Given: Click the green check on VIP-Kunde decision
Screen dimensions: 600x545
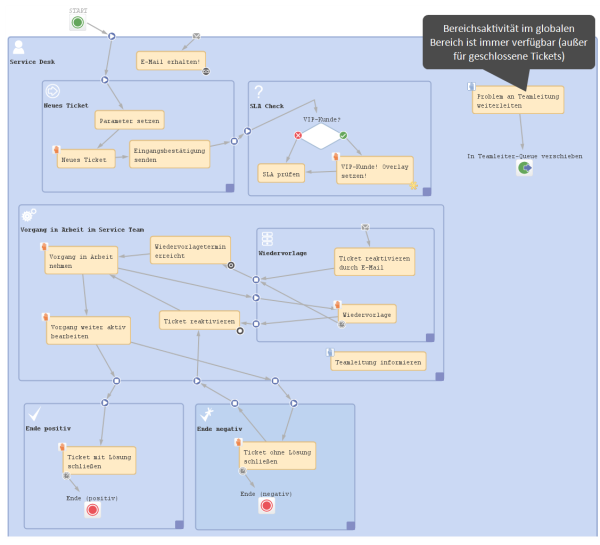Looking at the screenshot, I should [x=343, y=135].
